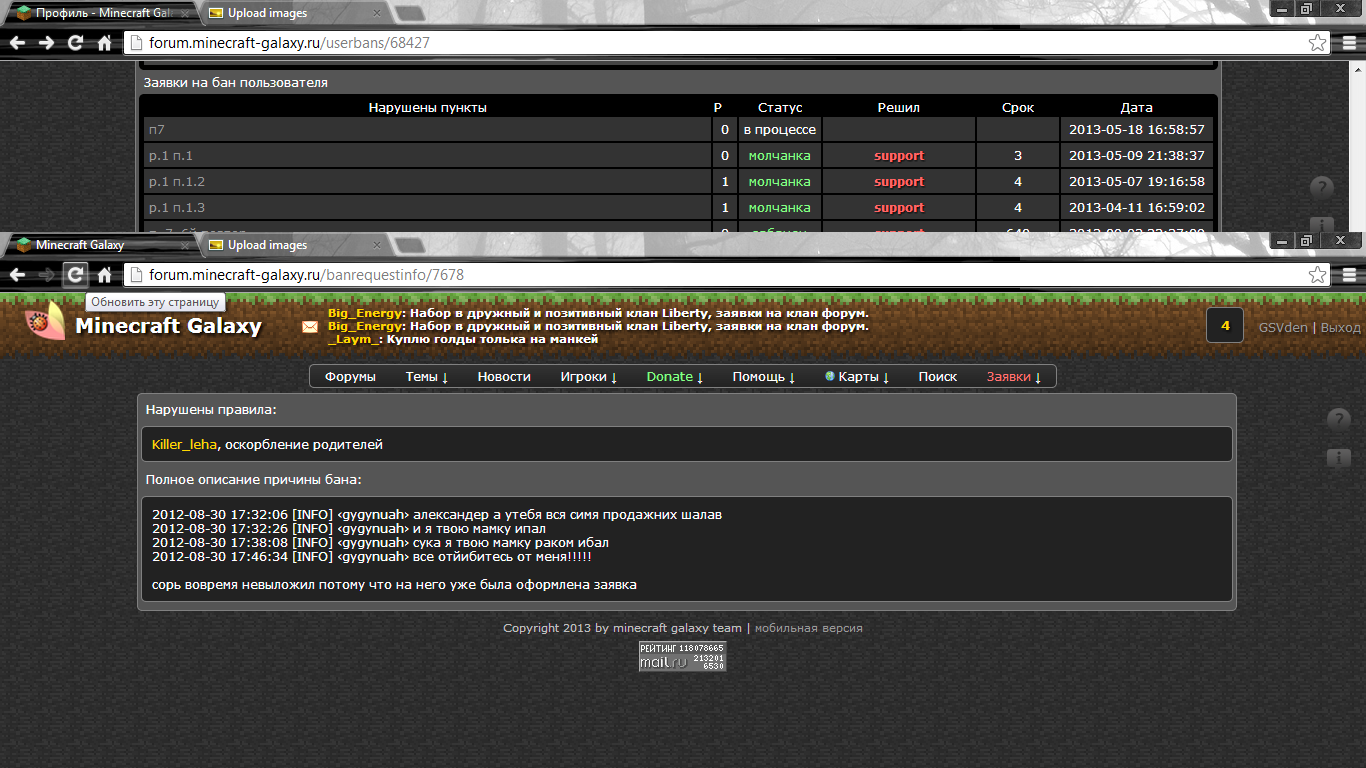Screen dimensions: 1366x768
Task: Click the mail.ru rating counter badge
Action: coord(683,656)
